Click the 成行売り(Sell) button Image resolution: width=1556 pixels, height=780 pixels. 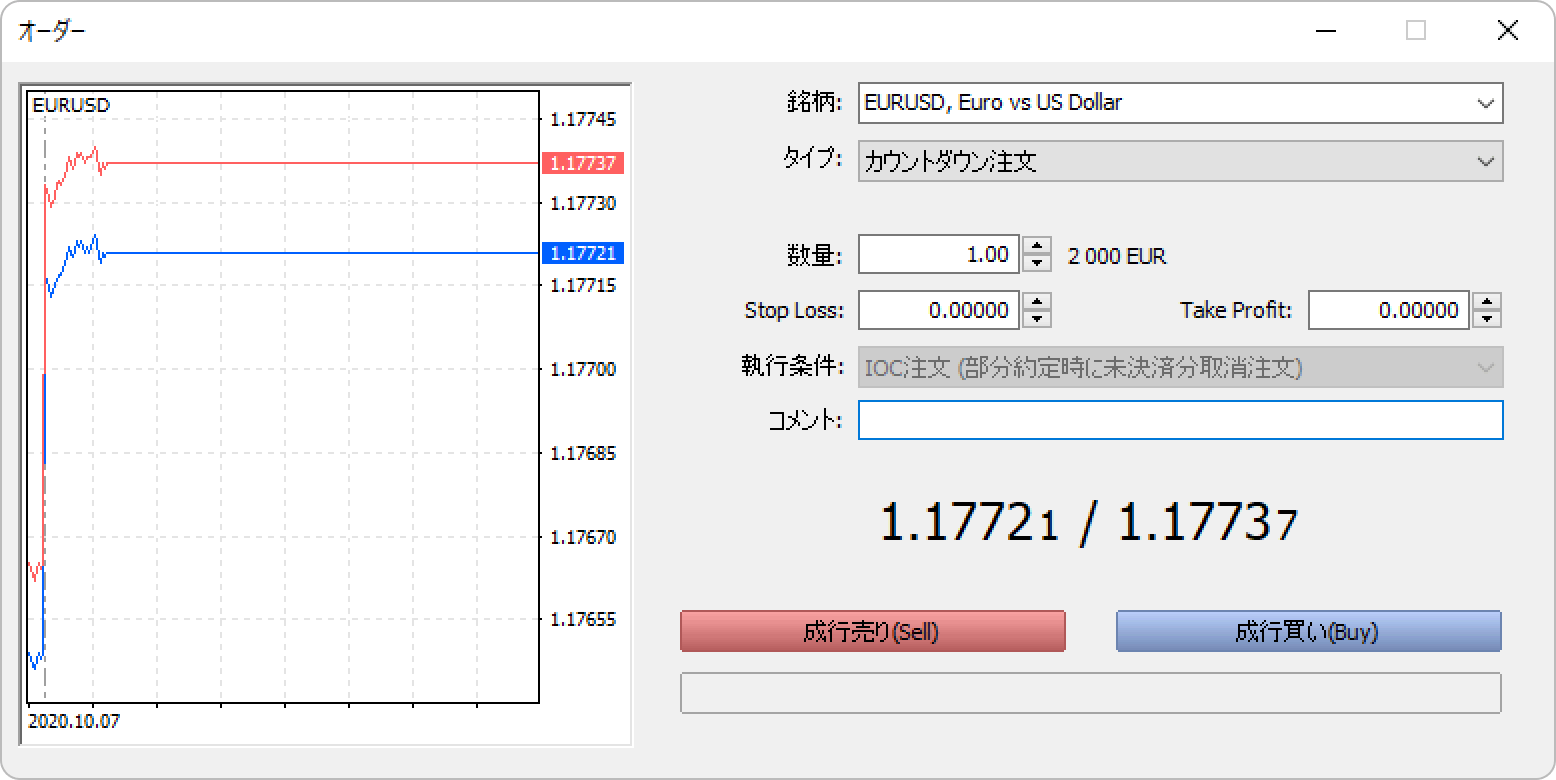pos(872,631)
